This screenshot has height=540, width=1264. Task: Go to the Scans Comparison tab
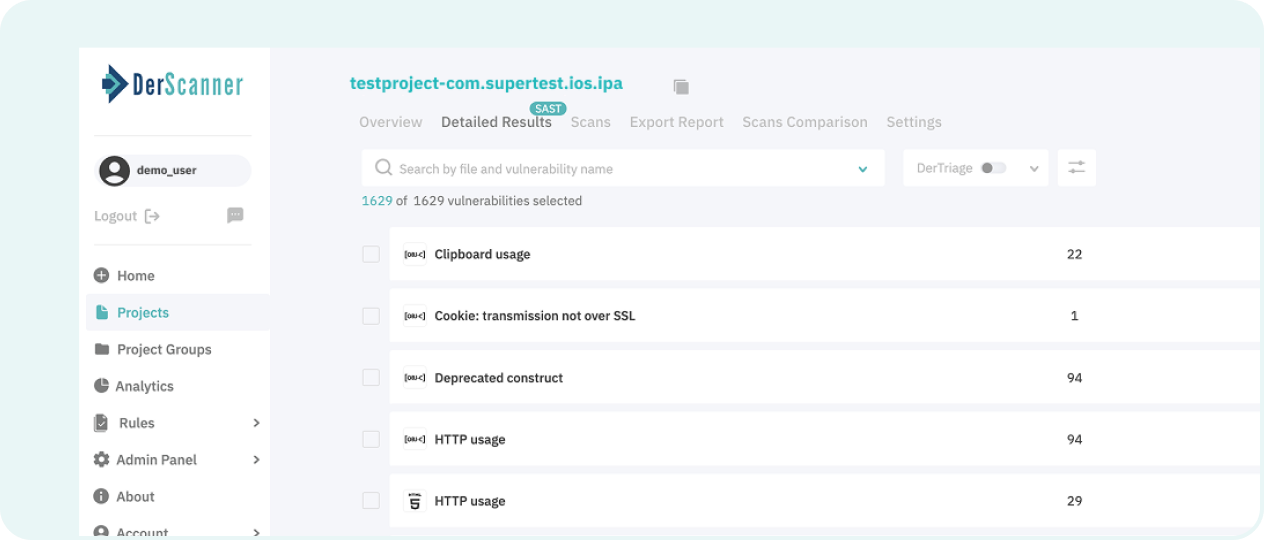[x=805, y=122]
